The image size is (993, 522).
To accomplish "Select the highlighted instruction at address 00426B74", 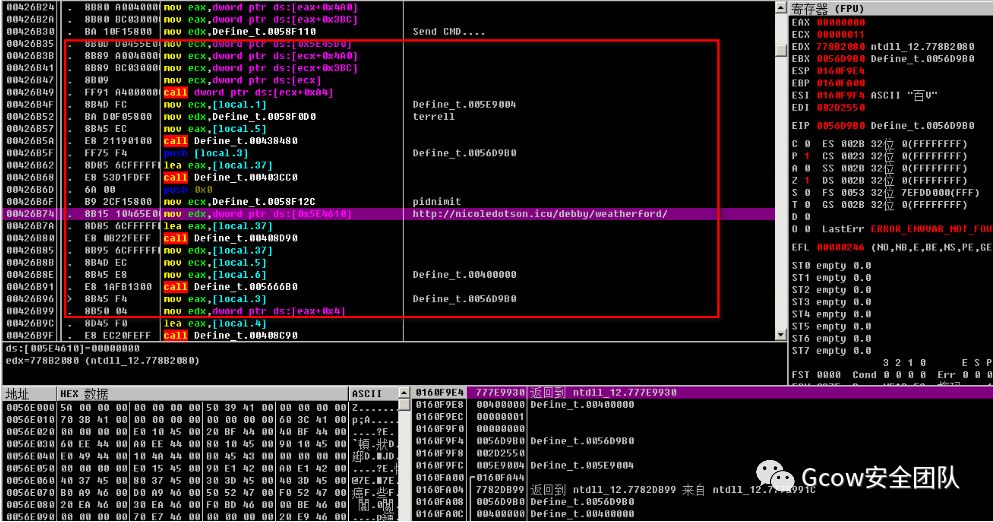I will (389, 214).
